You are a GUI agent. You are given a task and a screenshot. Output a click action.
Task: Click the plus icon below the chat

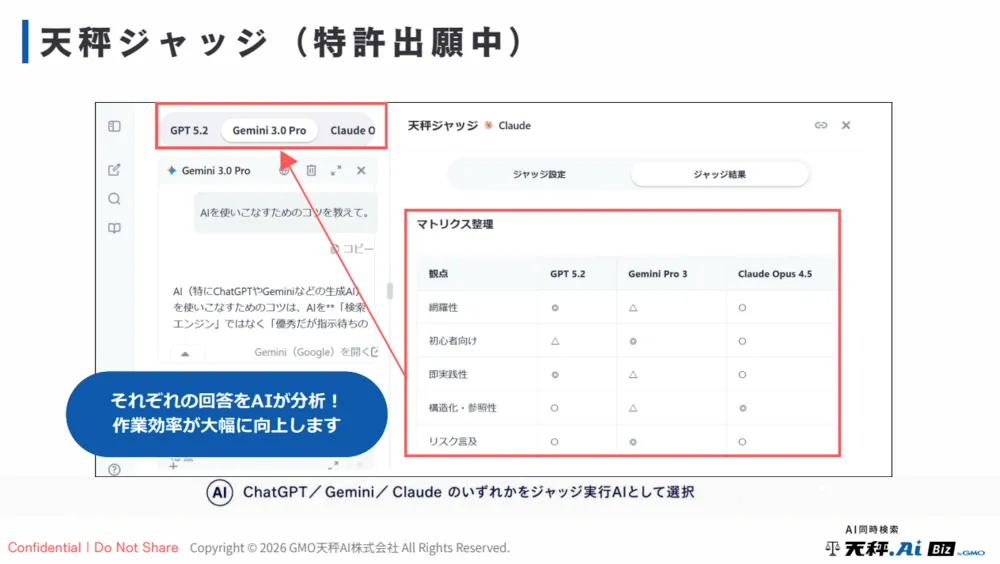[x=173, y=466]
